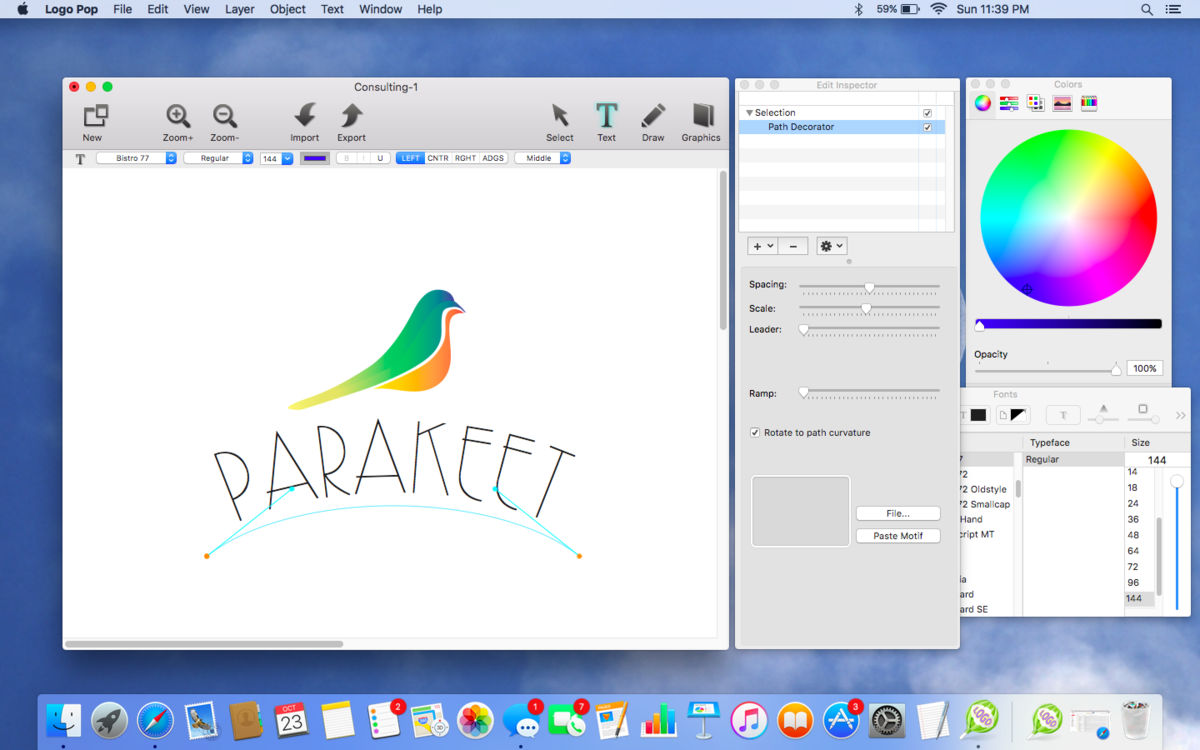The width and height of the screenshot is (1200, 750).
Task: Click the New document toolbar icon
Action: (x=95, y=116)
